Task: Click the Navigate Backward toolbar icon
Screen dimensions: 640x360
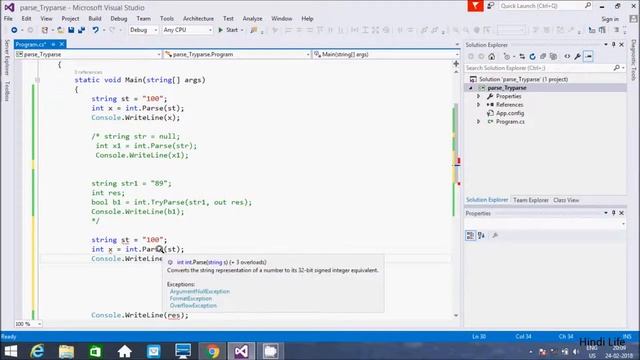Action: [x=14, y=30]
